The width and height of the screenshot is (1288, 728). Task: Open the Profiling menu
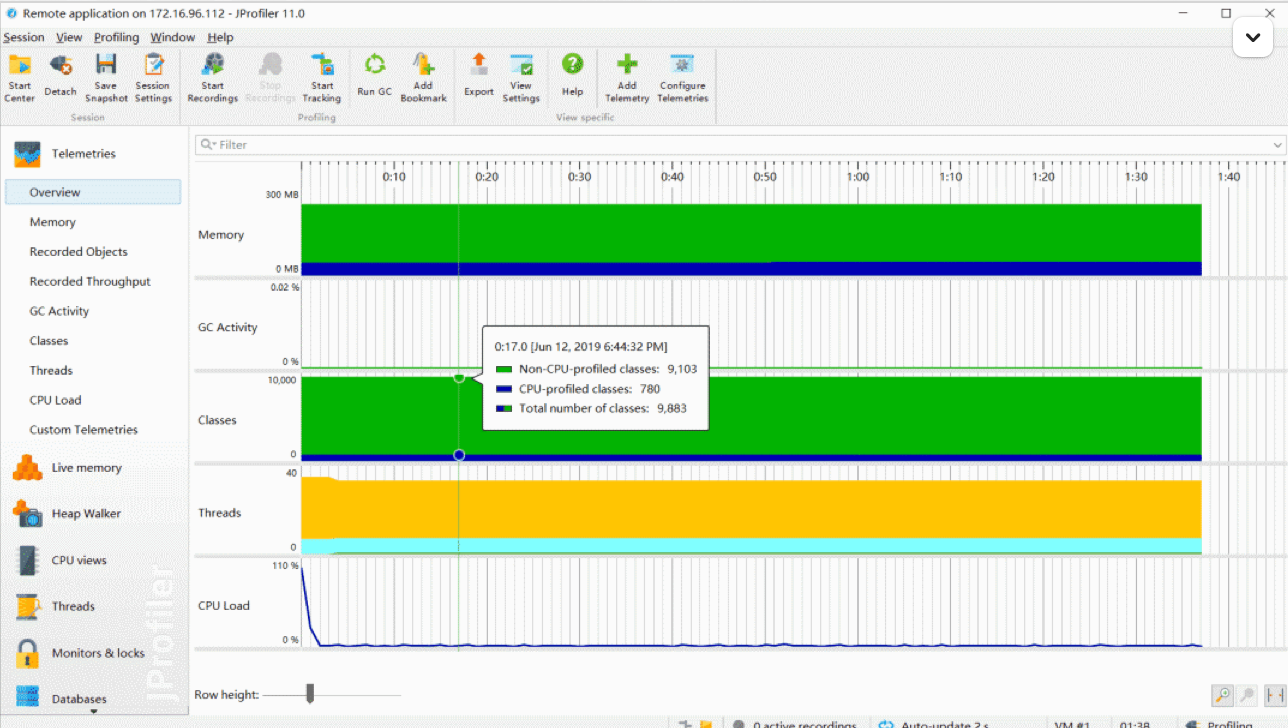pos(116,37)
